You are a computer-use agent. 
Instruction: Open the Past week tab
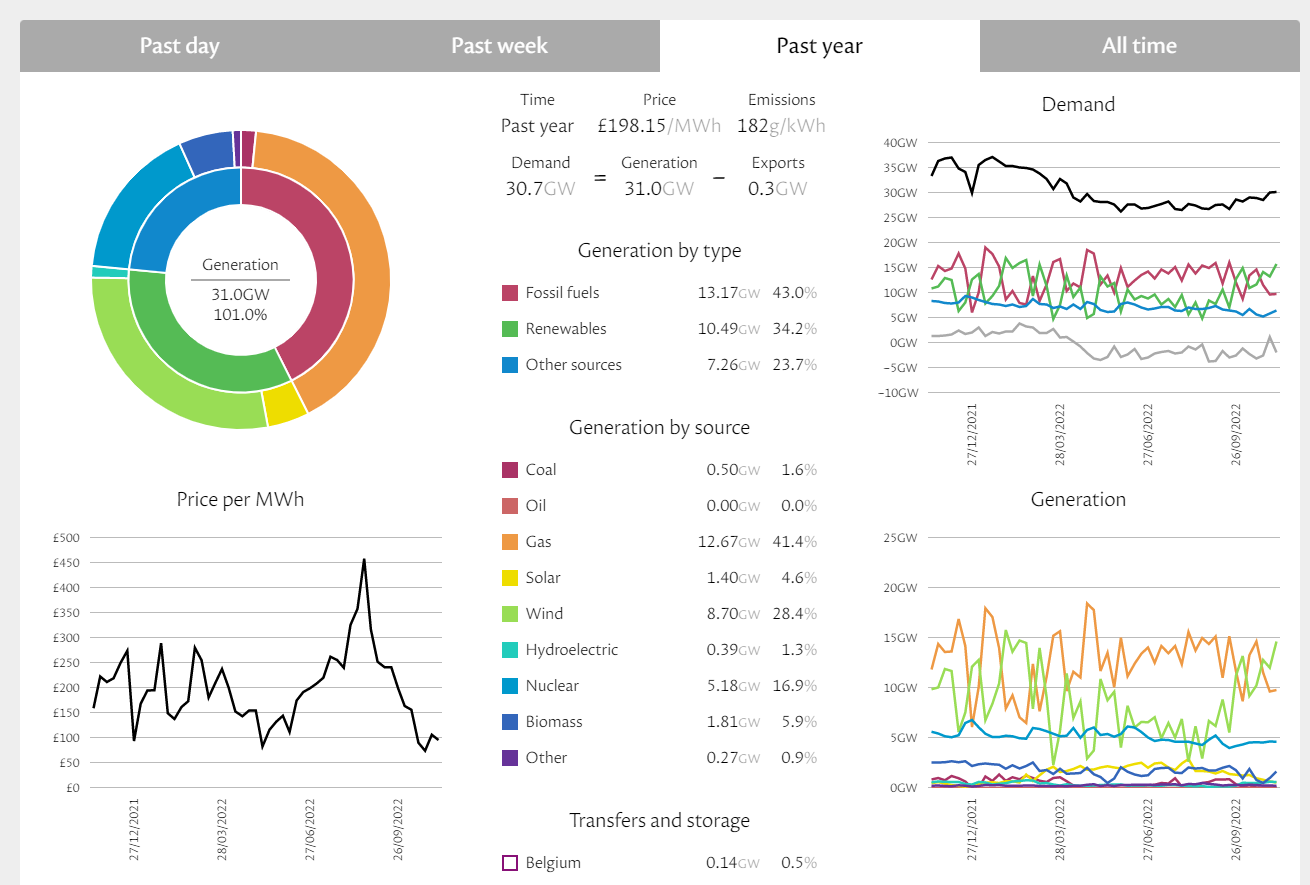click(x=499, y=46)
